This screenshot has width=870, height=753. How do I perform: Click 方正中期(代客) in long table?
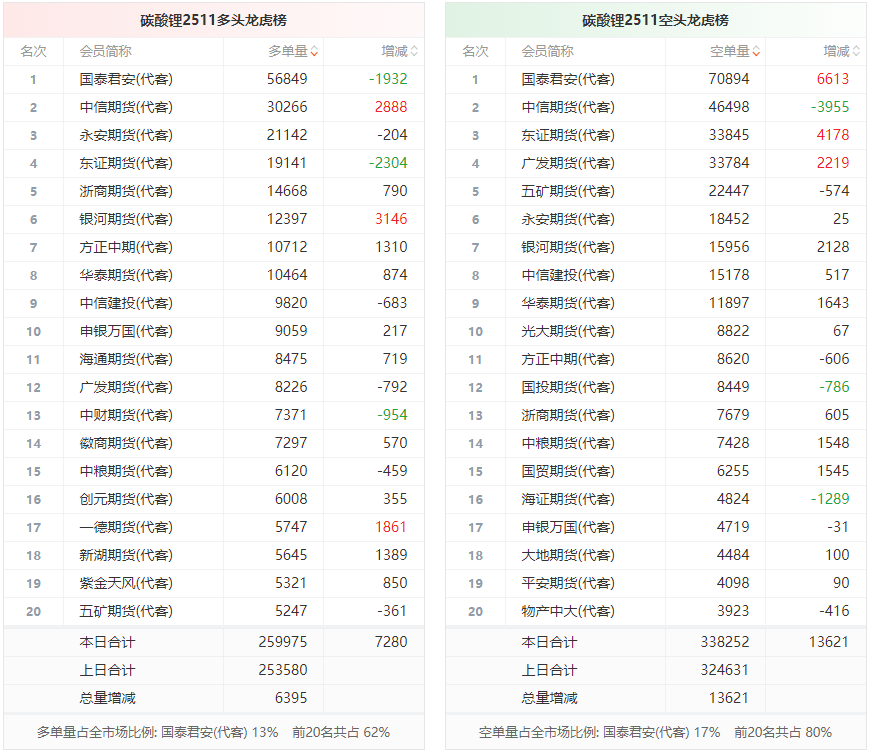click(x=126, y=247)
